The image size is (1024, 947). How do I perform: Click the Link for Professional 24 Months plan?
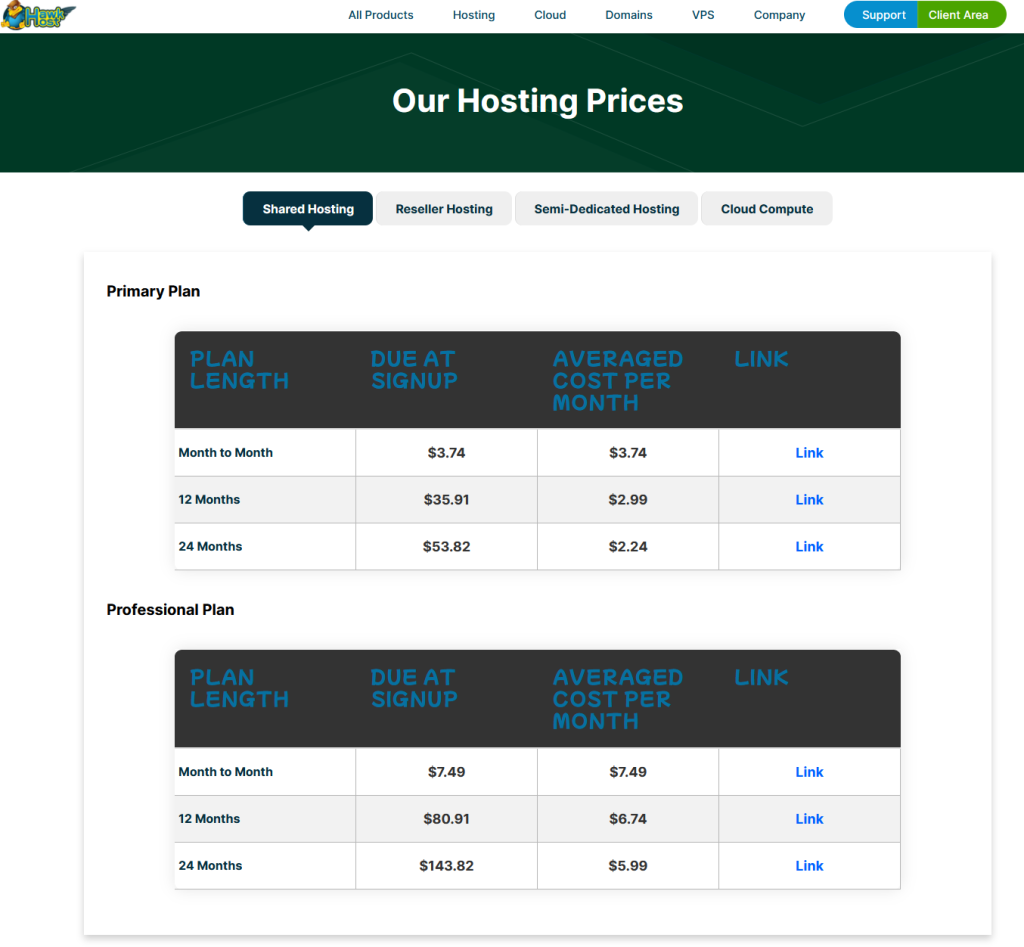pos(809,865)
